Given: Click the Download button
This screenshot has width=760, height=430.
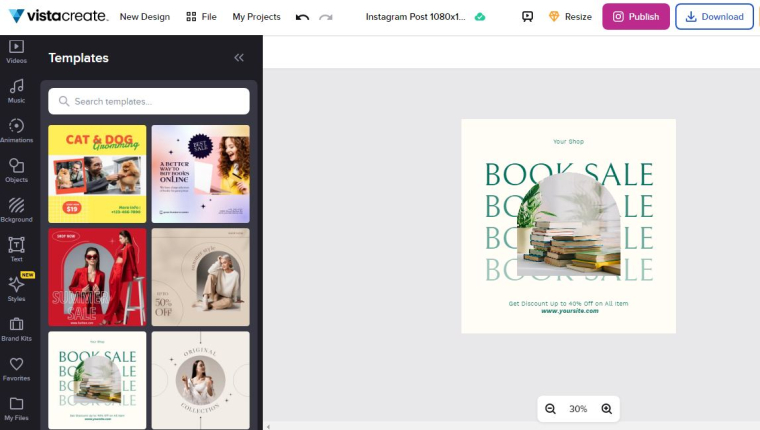Looking at the screenshot, I should 714,17.
